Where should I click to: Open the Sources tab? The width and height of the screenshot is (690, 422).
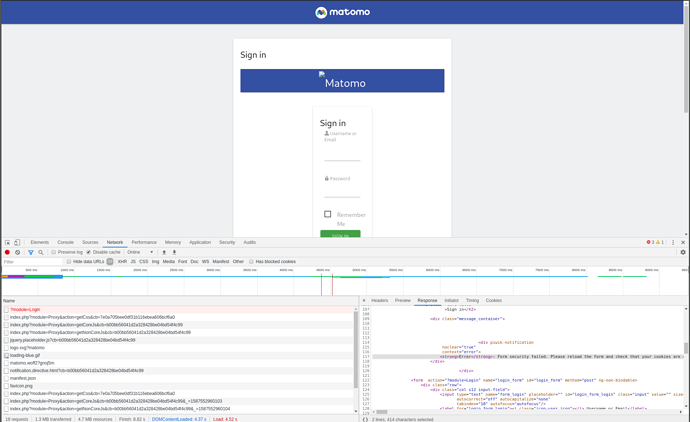point(90,242)
